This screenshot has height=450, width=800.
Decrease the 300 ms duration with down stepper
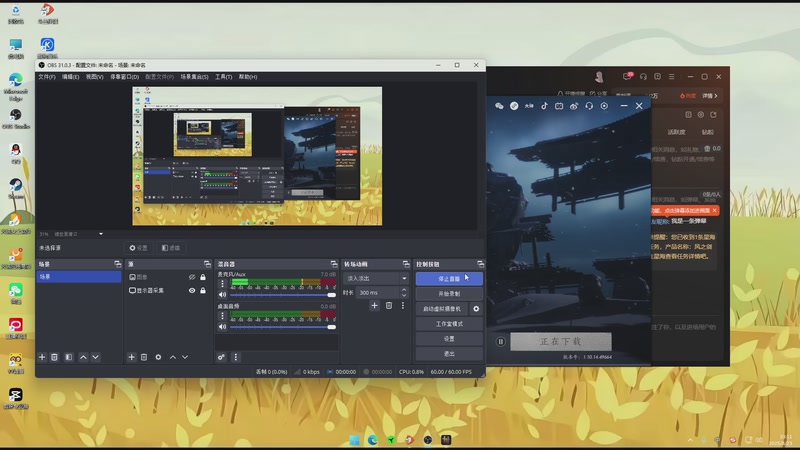[x=404, y=295]
